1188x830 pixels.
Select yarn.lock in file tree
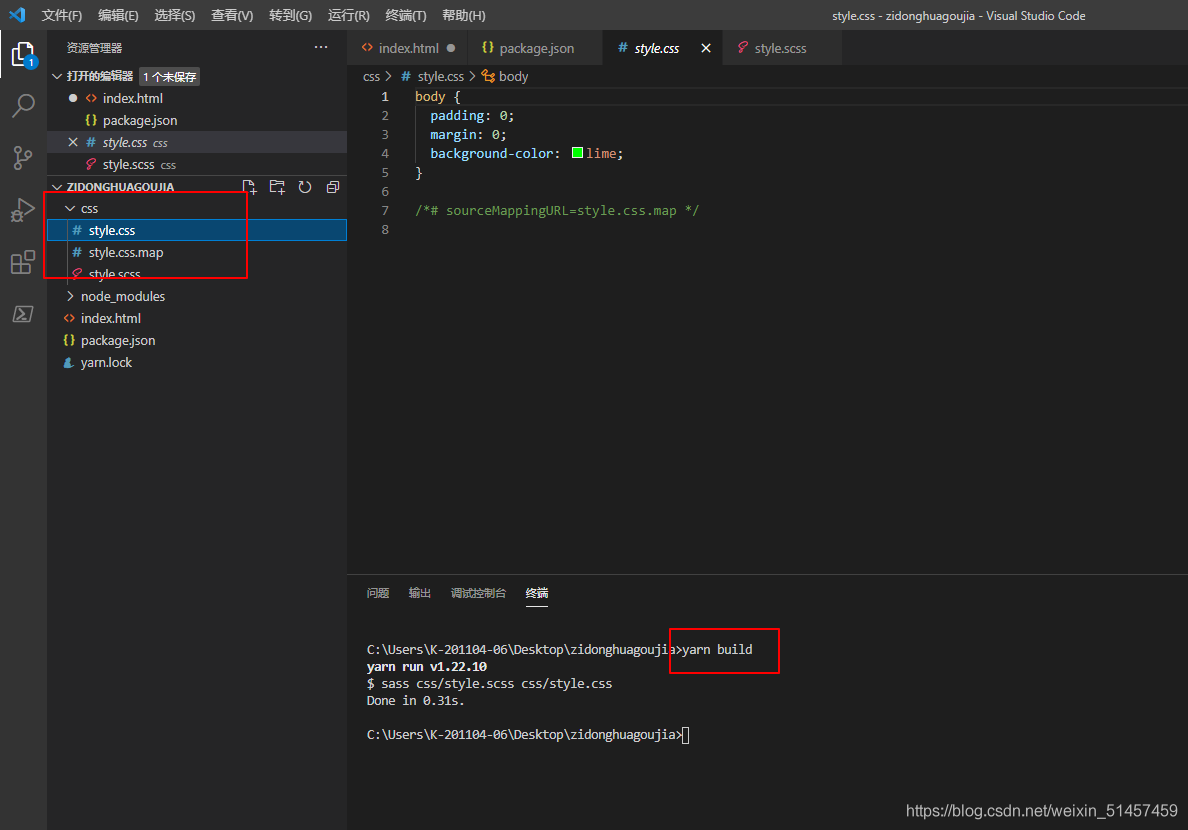197,362
